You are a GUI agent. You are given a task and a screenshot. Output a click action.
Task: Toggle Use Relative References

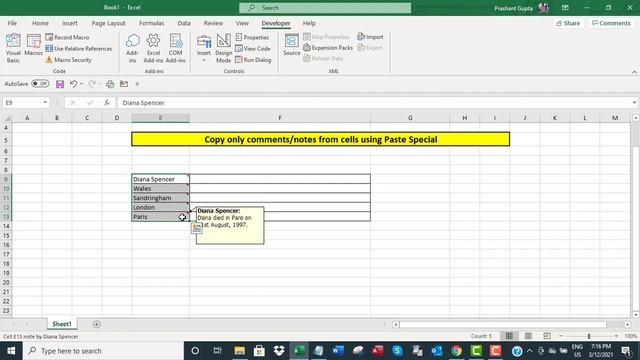tap(78, 49)
